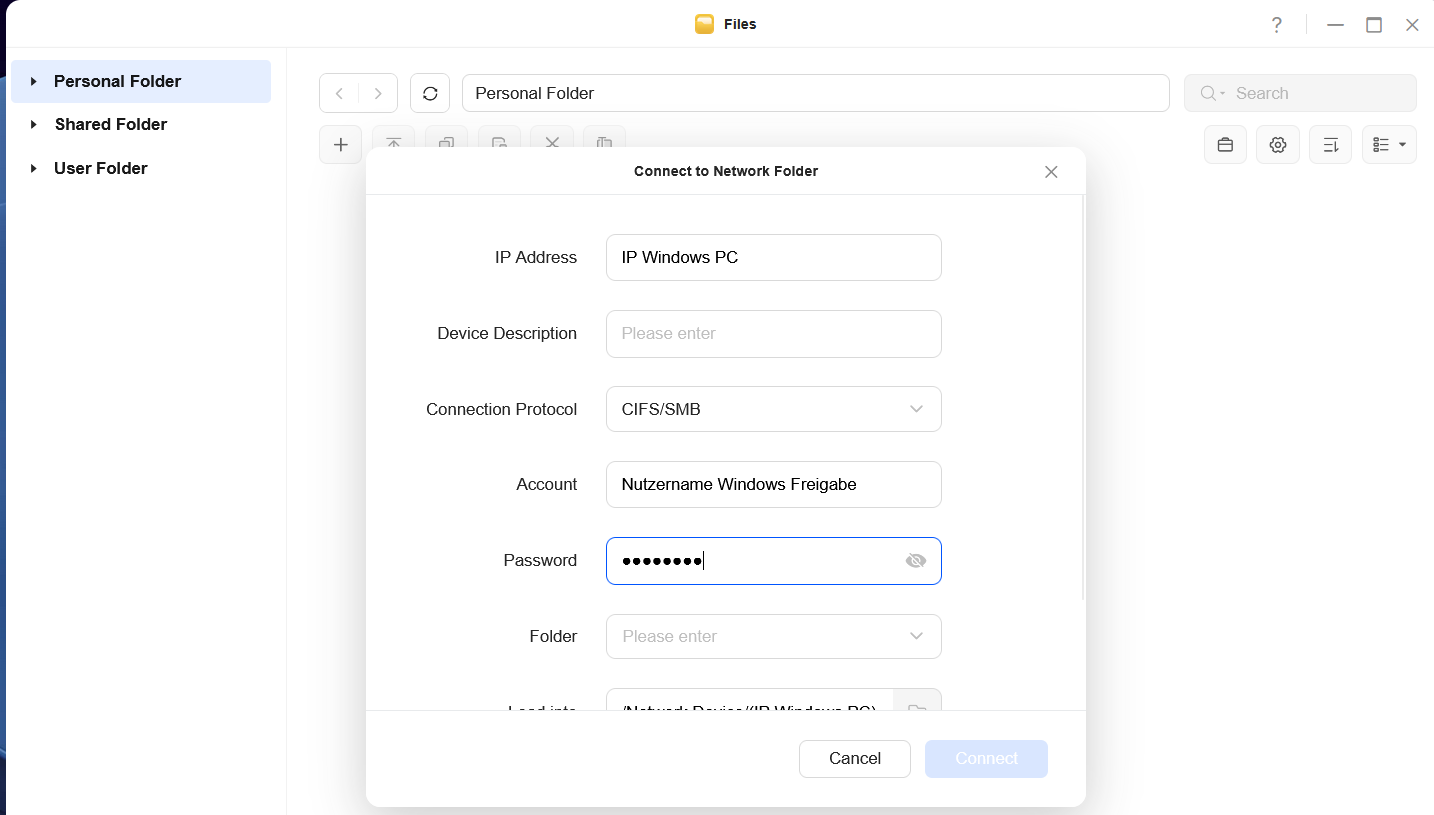
Task: Select Personal Folder in the sidebar
Action: click(x=117, y=81)
